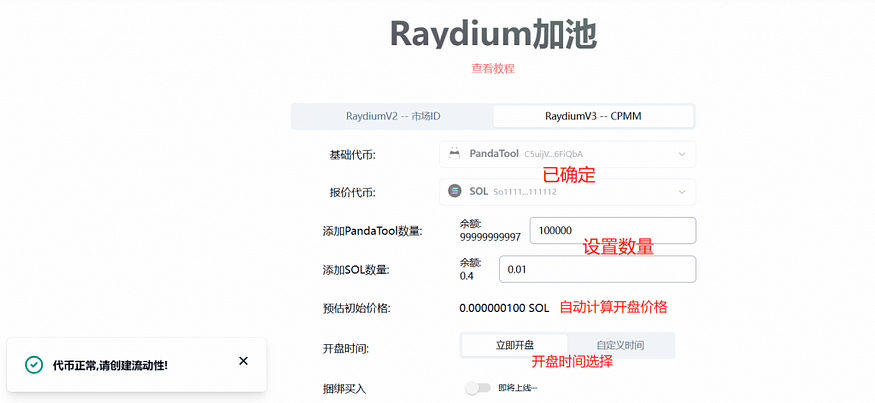Toggle the 捆绑买入 switch
This screenshot has width=875, height=403.
(x=478, y=388)
